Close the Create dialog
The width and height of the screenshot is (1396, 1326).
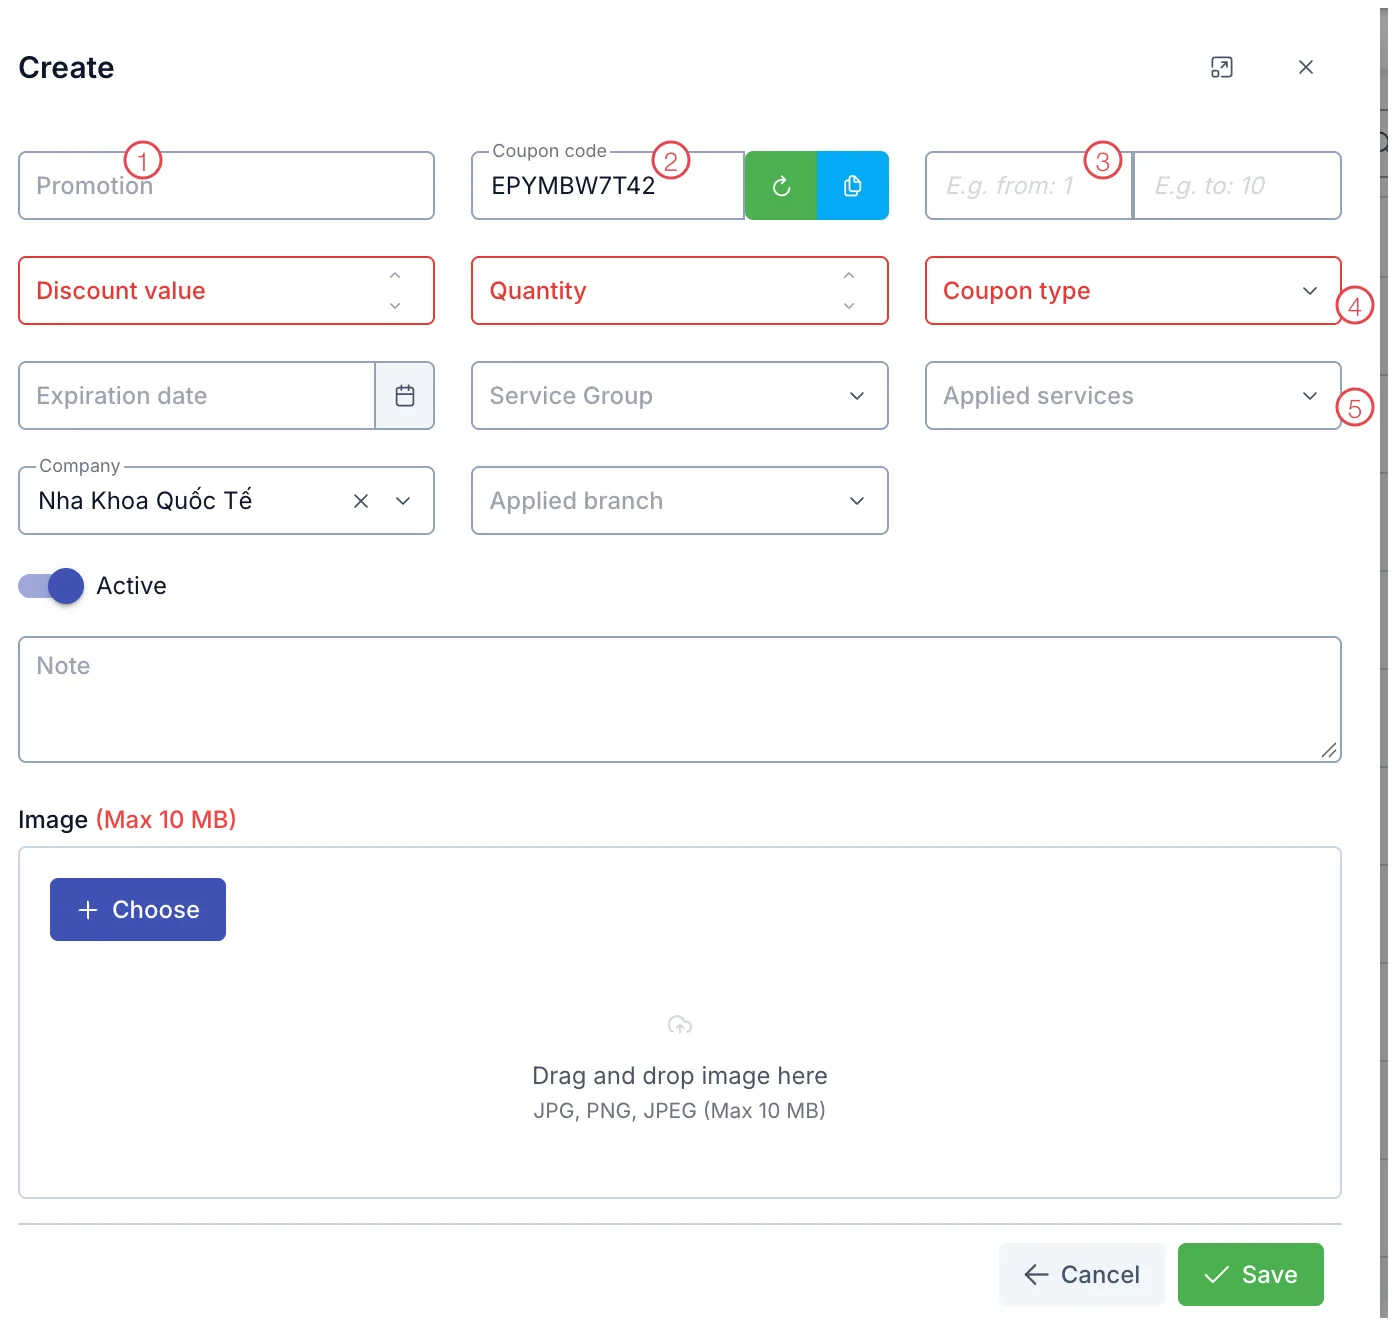[1305, 67]
